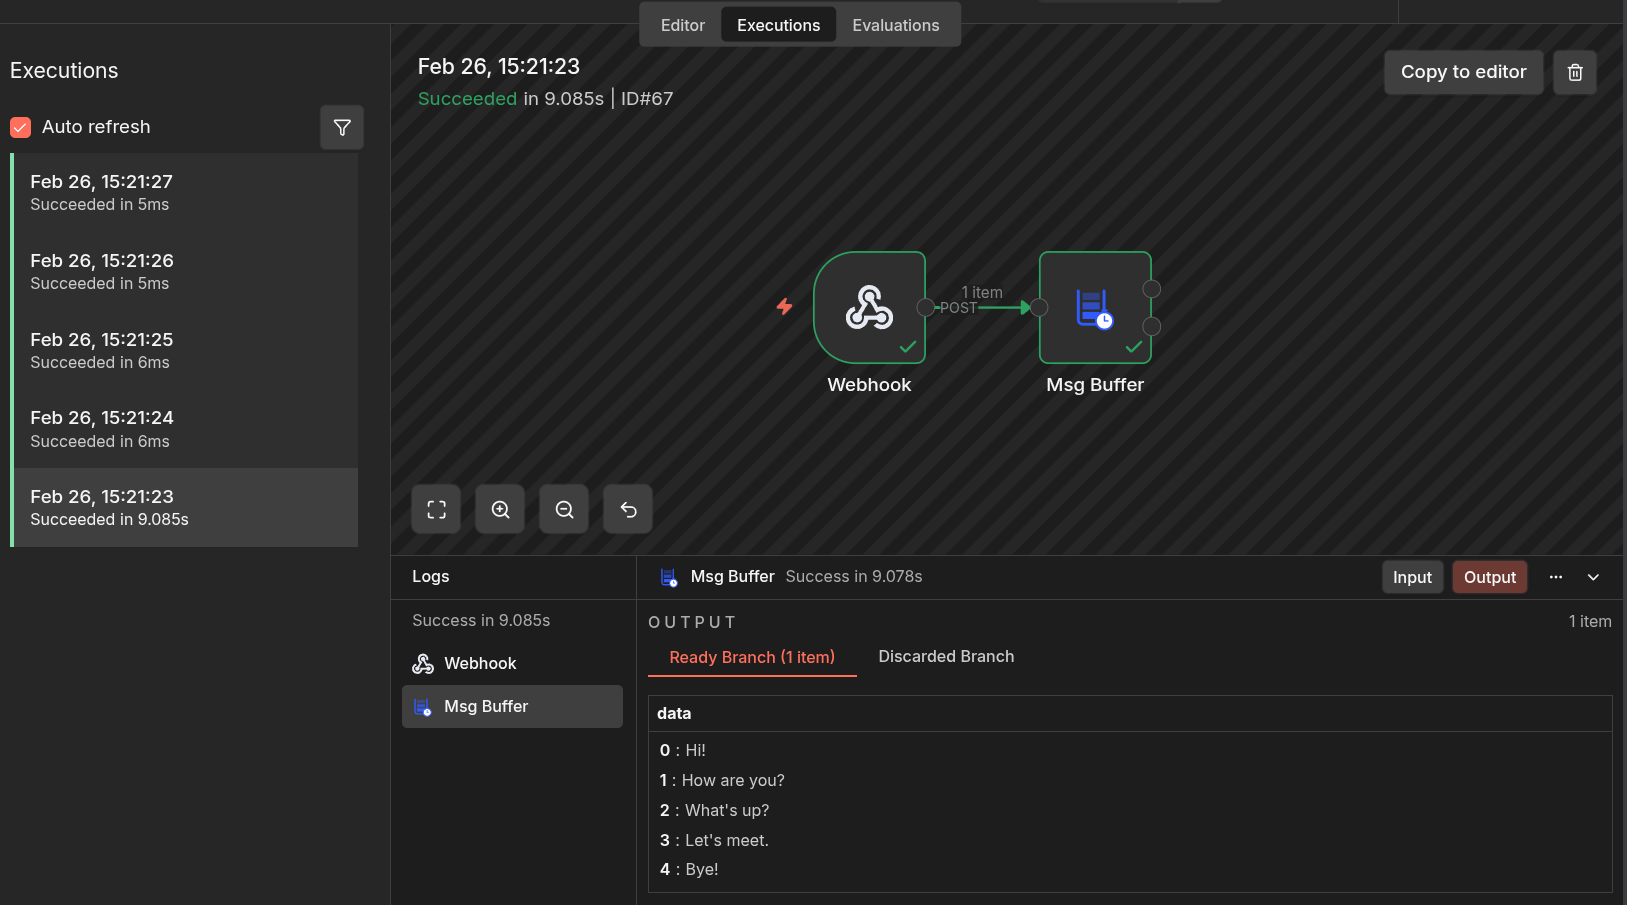Viewport: 1627px width, 905px height.
Task: Click the lower output connector of Msg Buffer
Action: (x=1152, y=326)
